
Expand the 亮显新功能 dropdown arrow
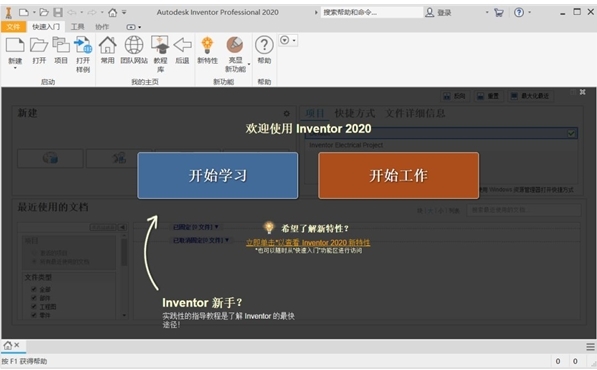coord(249,64)
